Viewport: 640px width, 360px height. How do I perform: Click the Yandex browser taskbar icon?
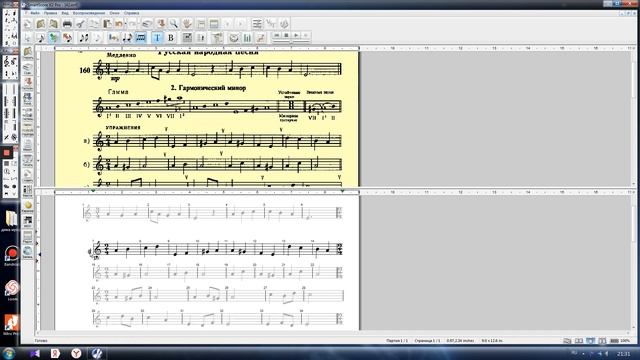[x=76, y=353]
